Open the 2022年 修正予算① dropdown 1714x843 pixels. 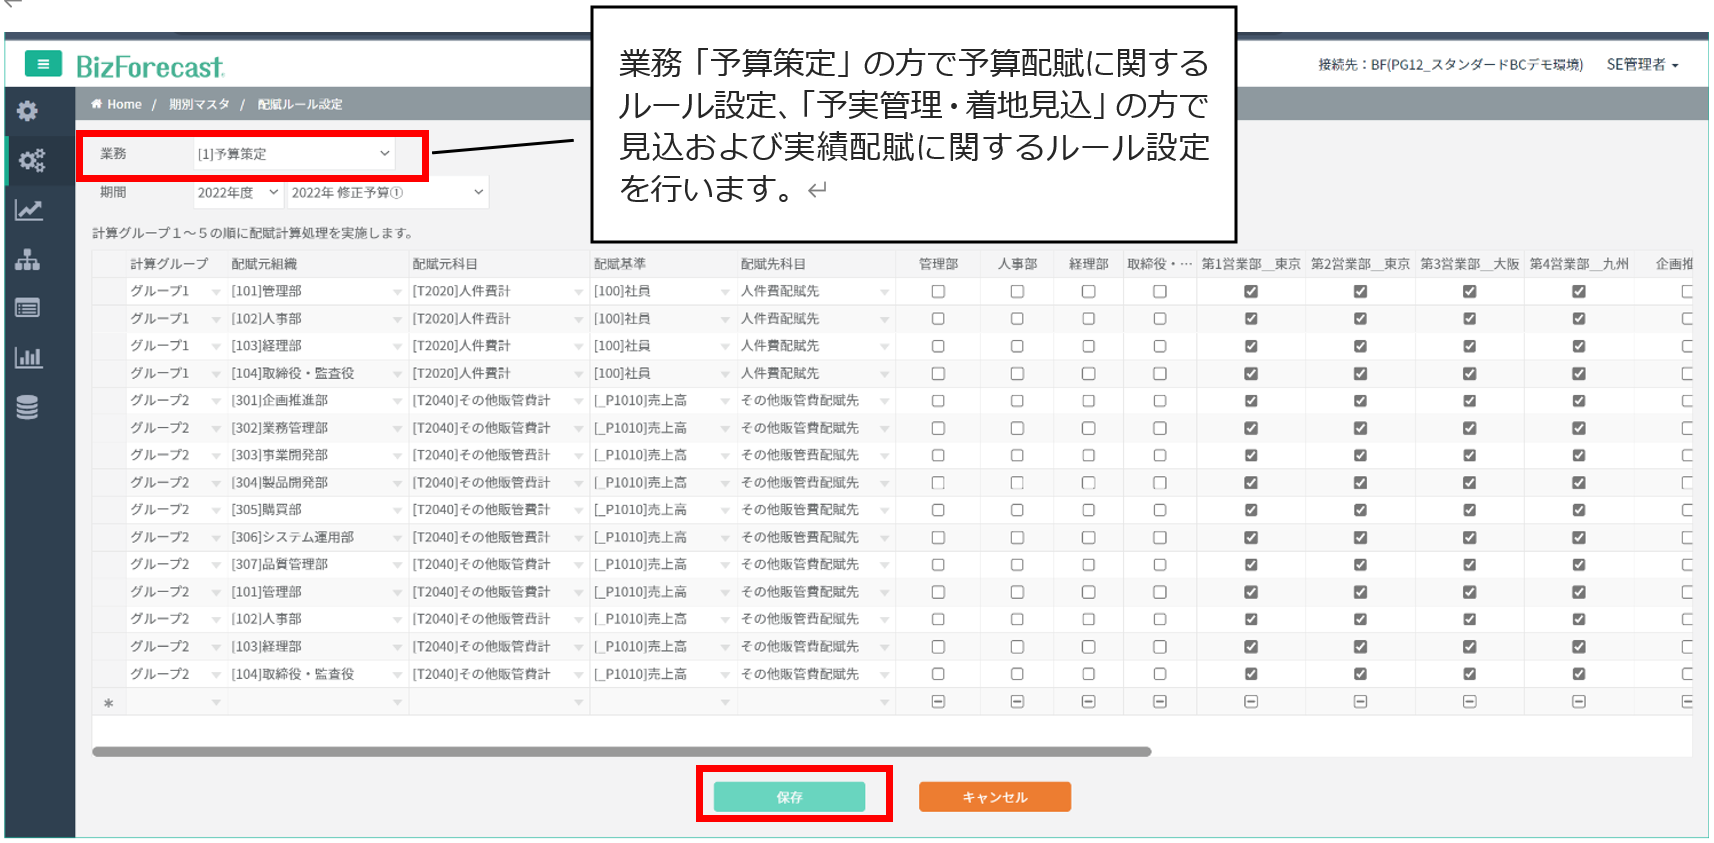pos(387,193)
